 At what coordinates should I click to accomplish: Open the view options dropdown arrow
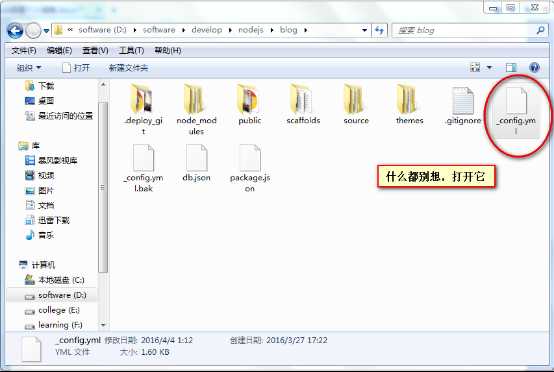tap(489, 67)
